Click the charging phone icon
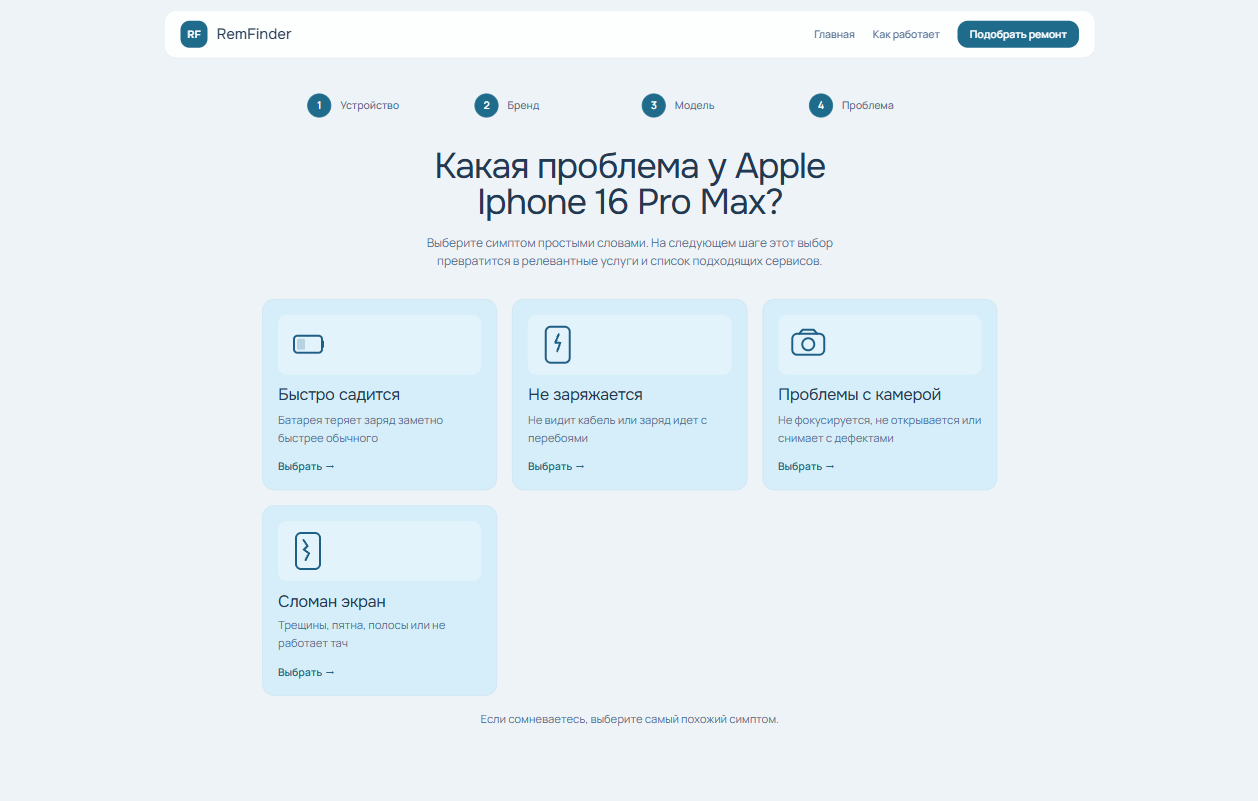This screenshot has width=1258, height=801. point(558,345)
